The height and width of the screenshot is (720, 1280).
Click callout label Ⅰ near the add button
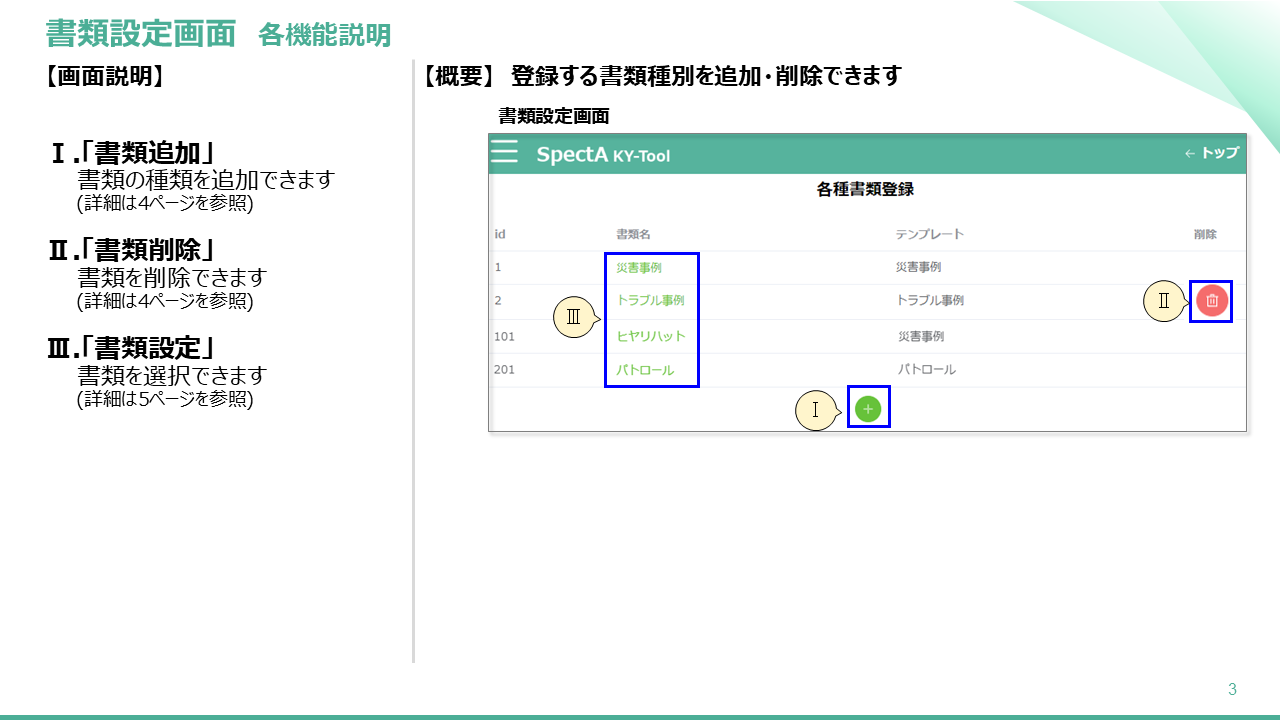point(816,409)
